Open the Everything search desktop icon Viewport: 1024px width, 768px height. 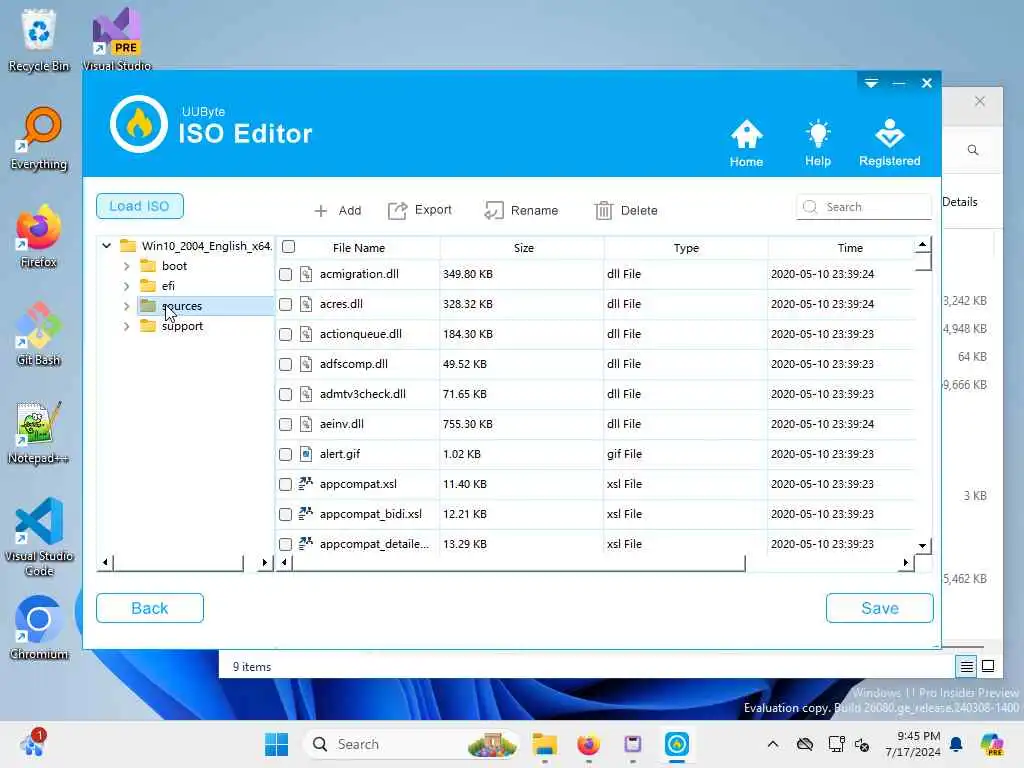(39, 138)
